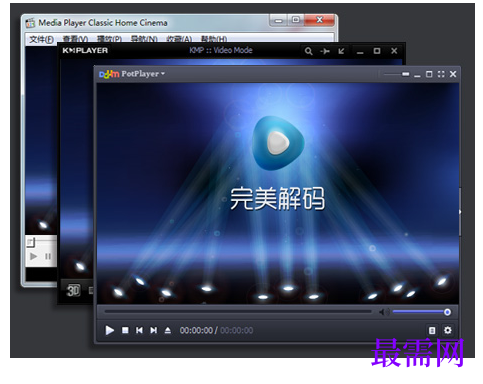Click the large center play logo in PotPlayer
The height and width of the screenshot is (384, 483).
point(278,143)
